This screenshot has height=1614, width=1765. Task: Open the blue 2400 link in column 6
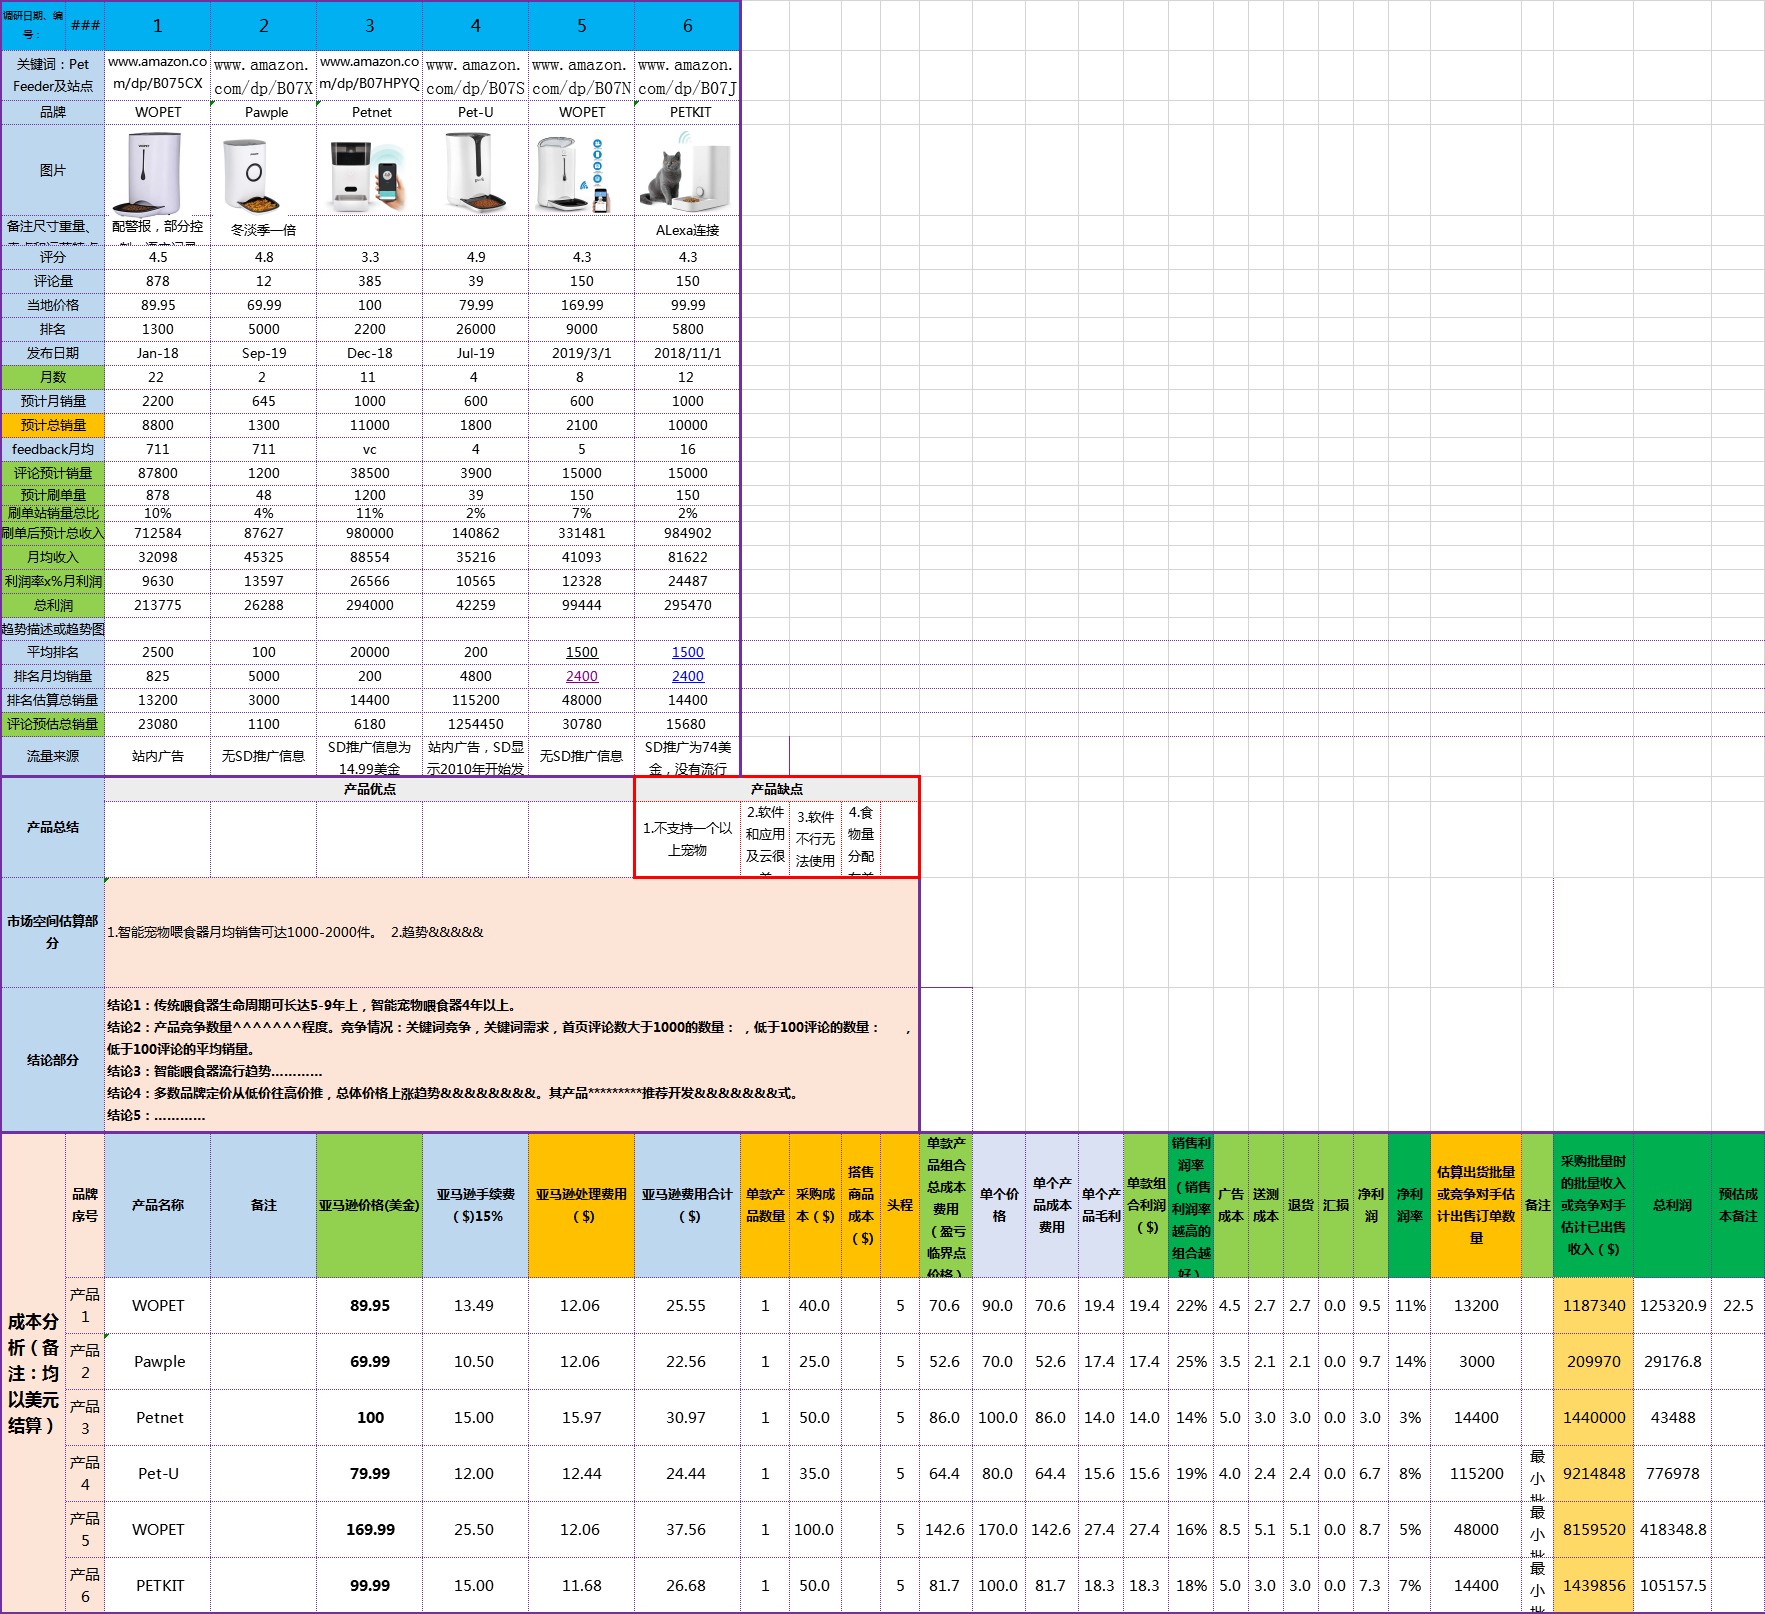tap(688, 676)
